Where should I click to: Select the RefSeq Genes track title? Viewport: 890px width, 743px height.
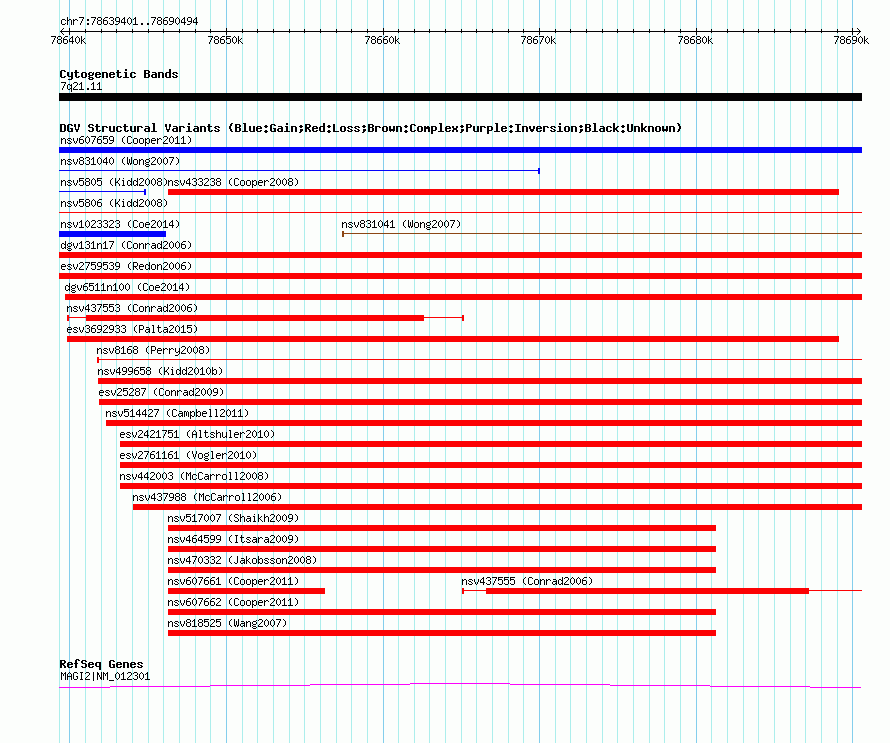(101, 664)
